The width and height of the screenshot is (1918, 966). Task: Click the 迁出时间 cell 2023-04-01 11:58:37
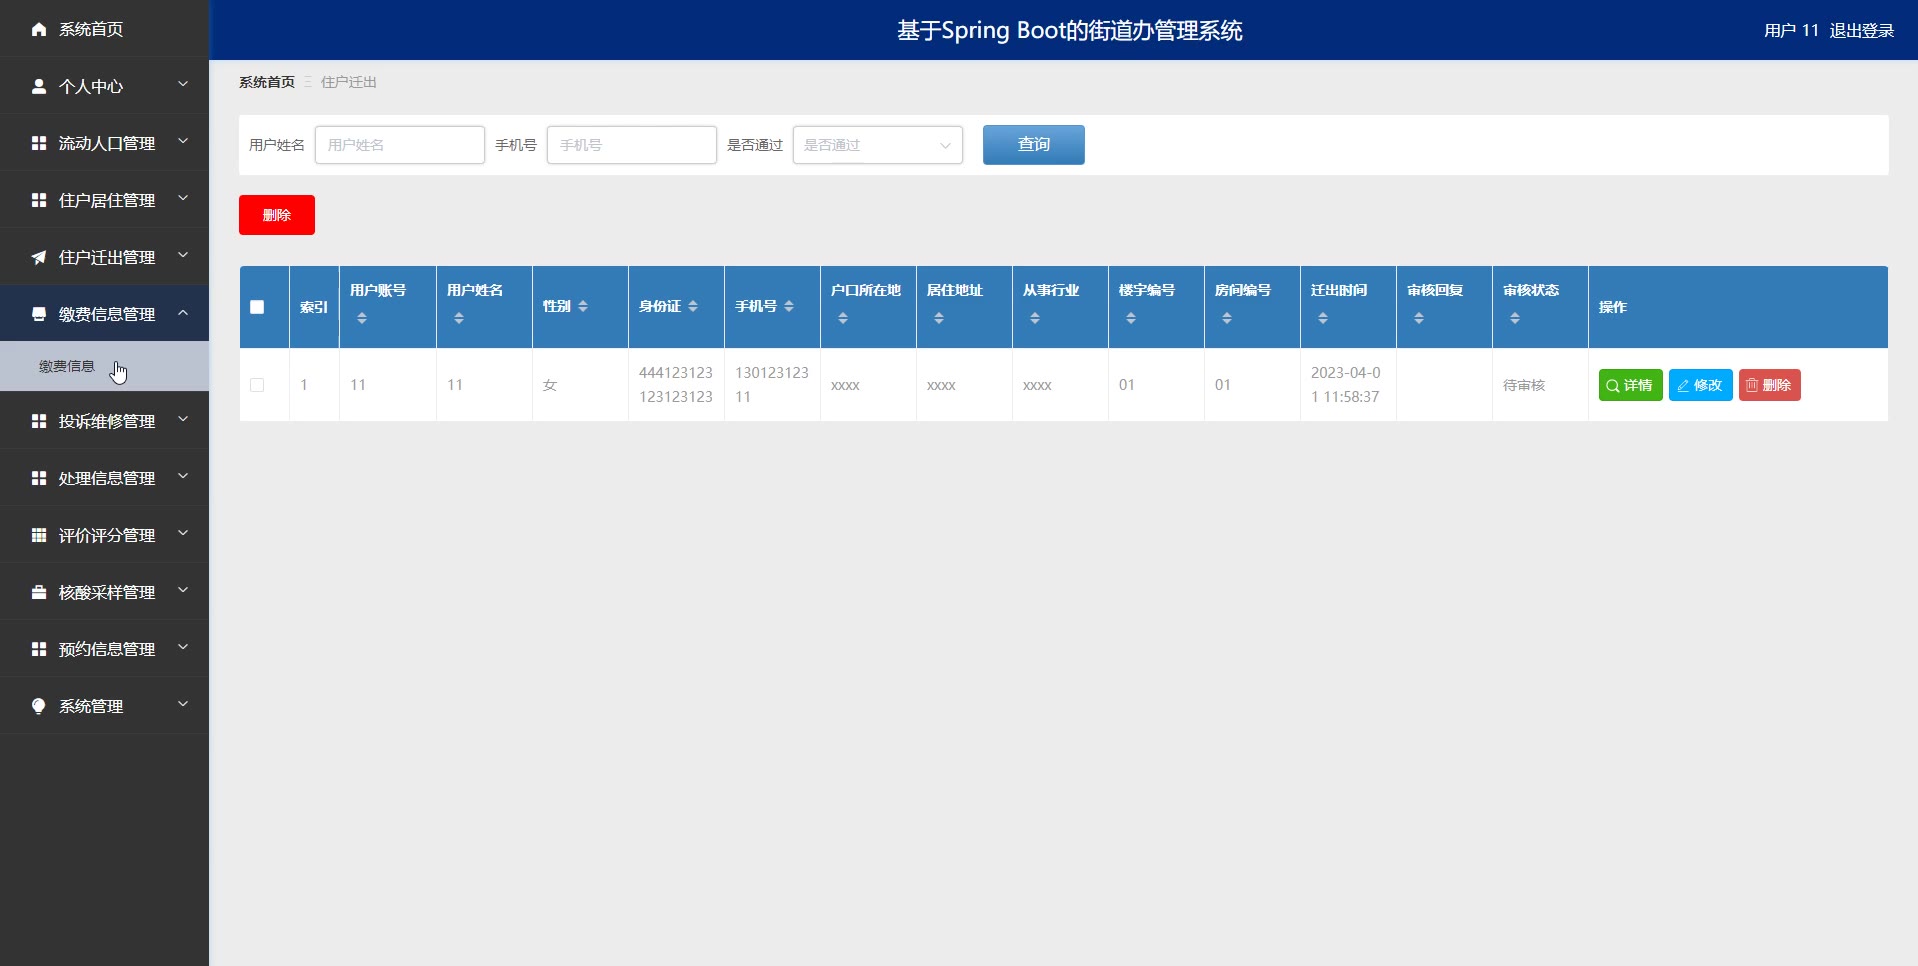point(1346,385)
